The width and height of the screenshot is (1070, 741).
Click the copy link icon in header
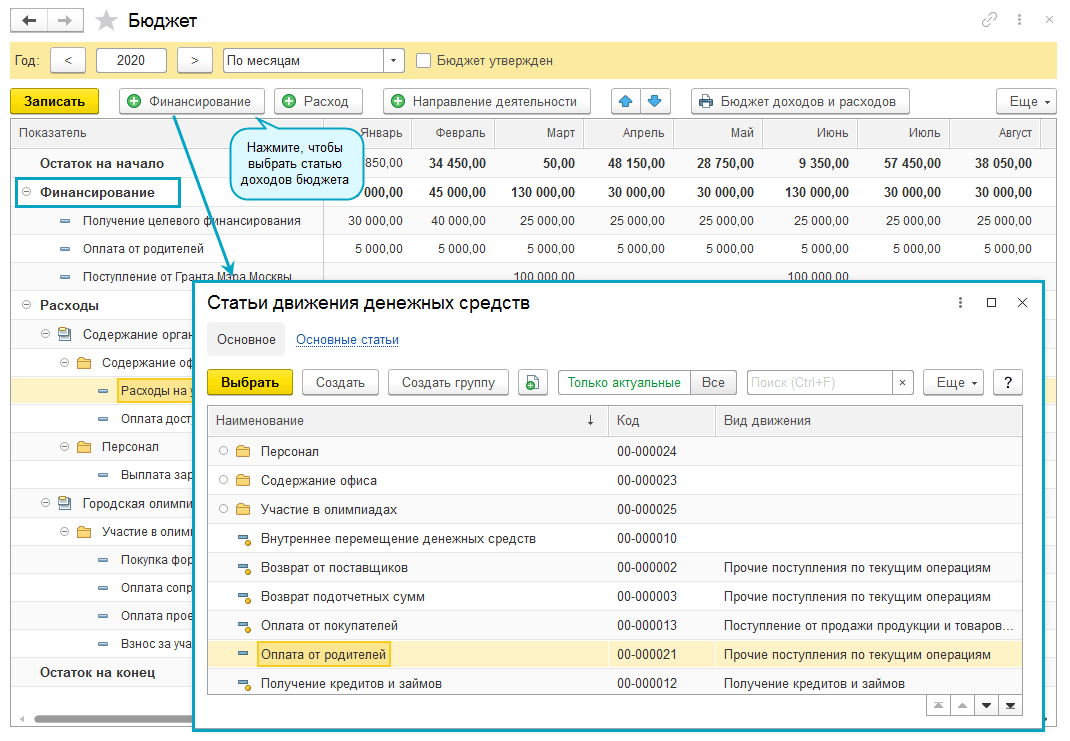(990, 20)
